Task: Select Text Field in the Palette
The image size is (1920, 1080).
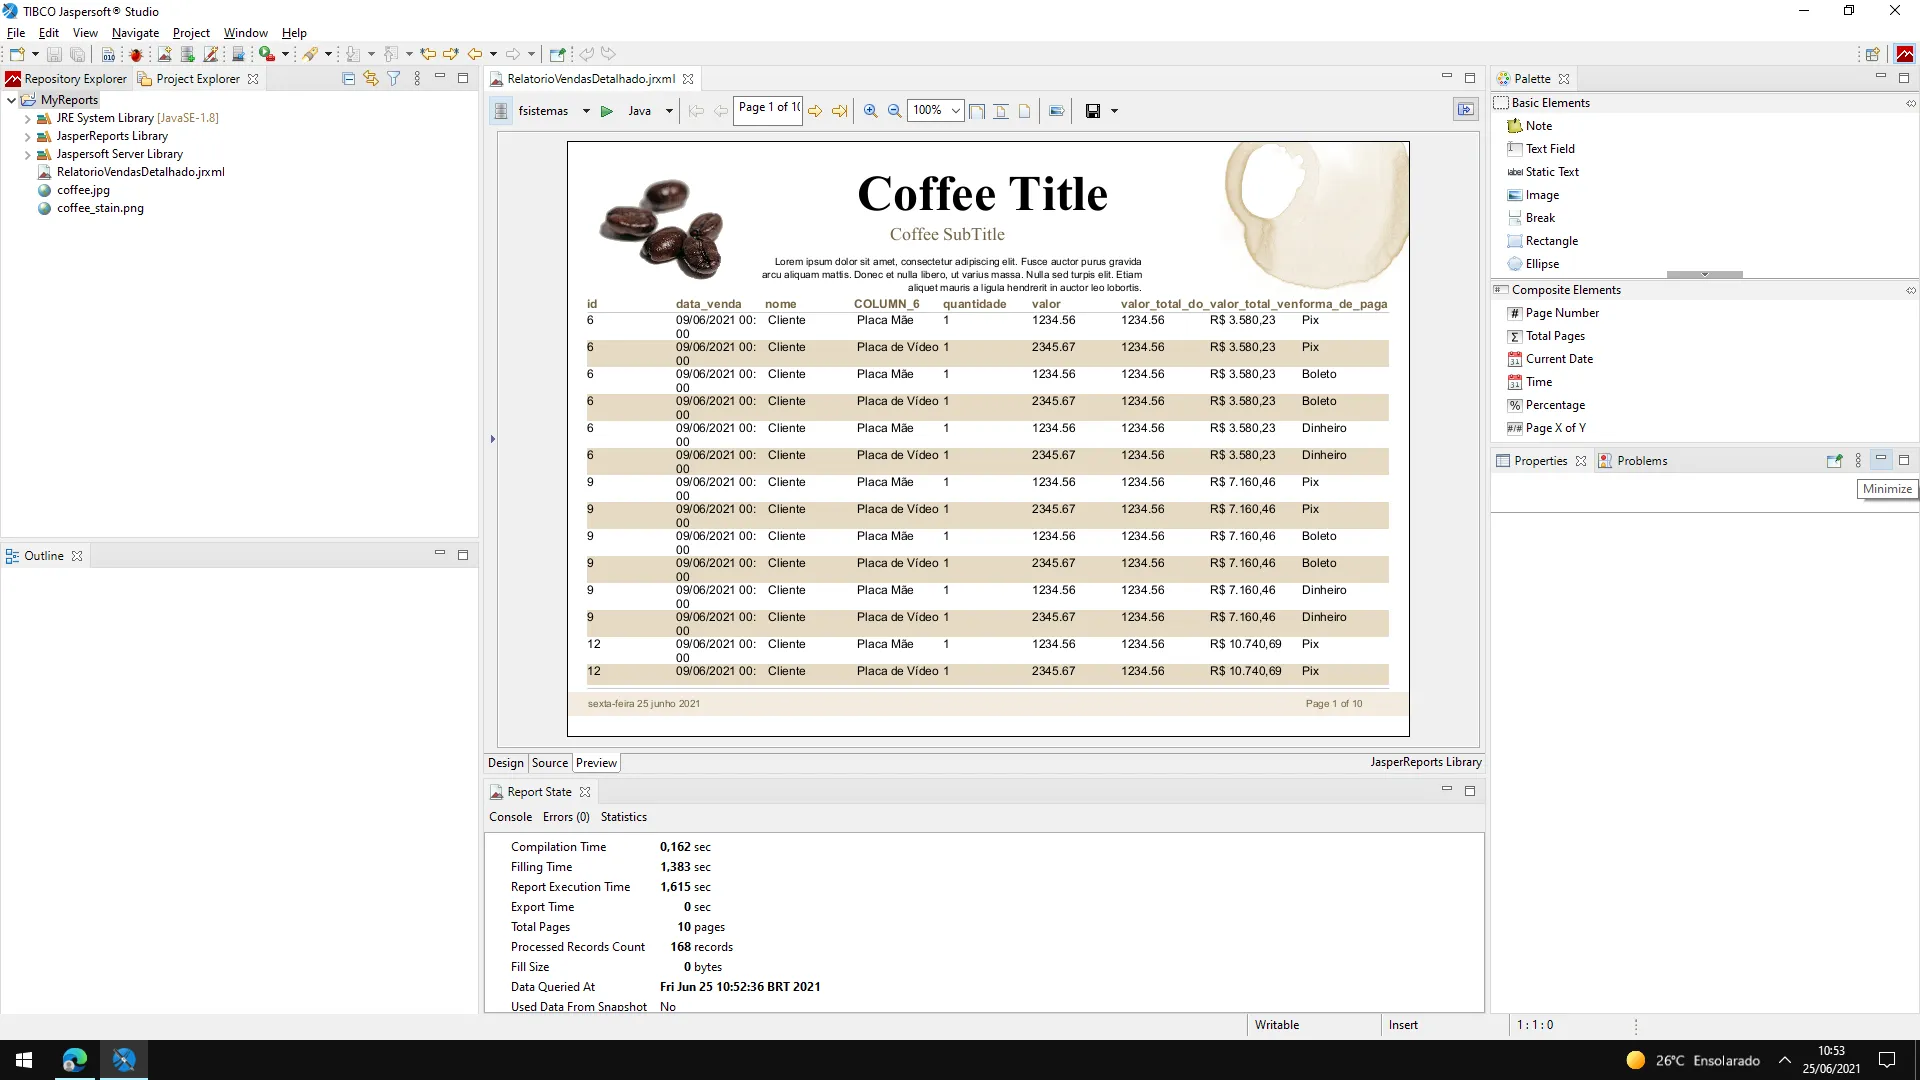Action: click(1550, 149)
